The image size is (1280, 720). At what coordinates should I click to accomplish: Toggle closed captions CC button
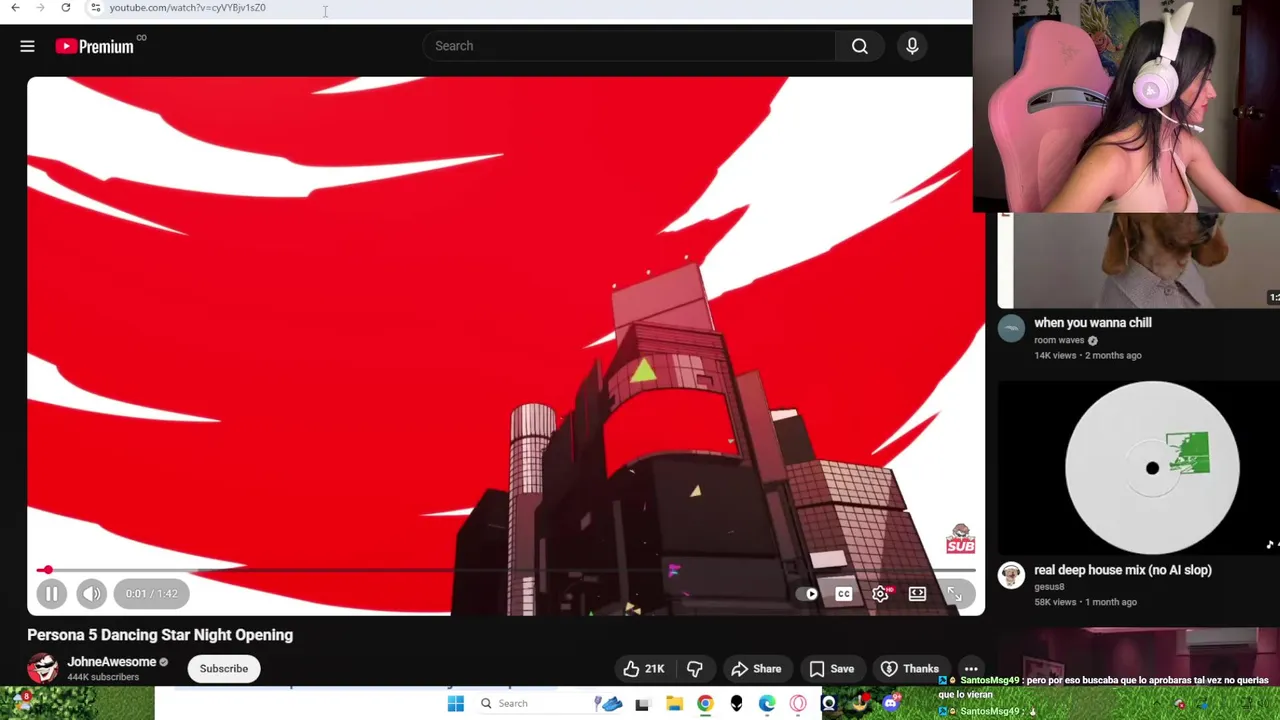point(844,594)
